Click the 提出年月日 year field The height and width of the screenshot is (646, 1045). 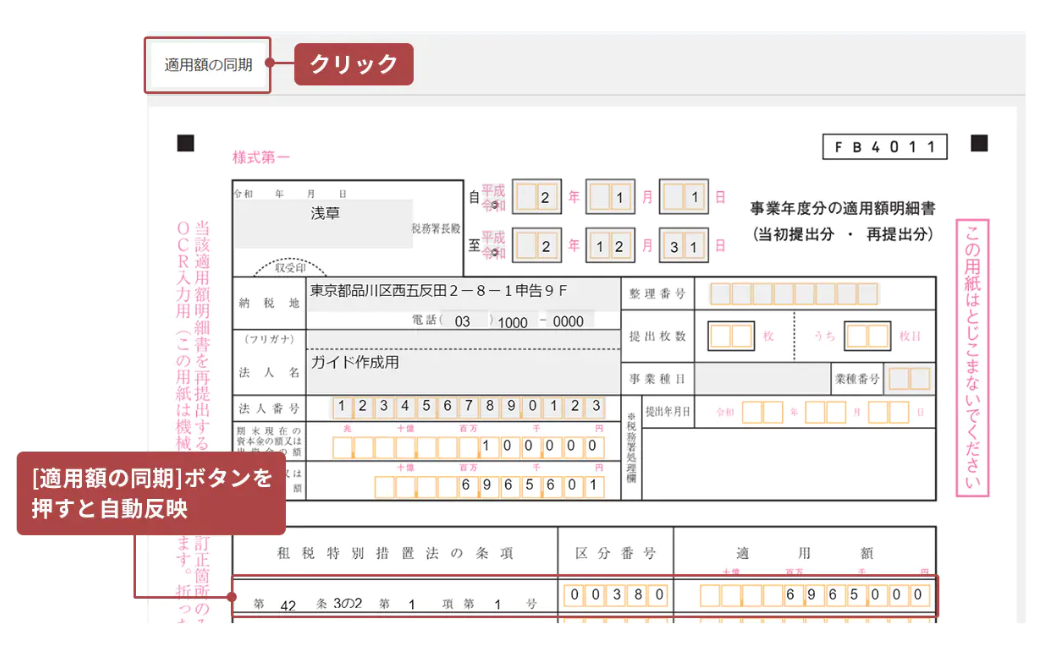762,412
